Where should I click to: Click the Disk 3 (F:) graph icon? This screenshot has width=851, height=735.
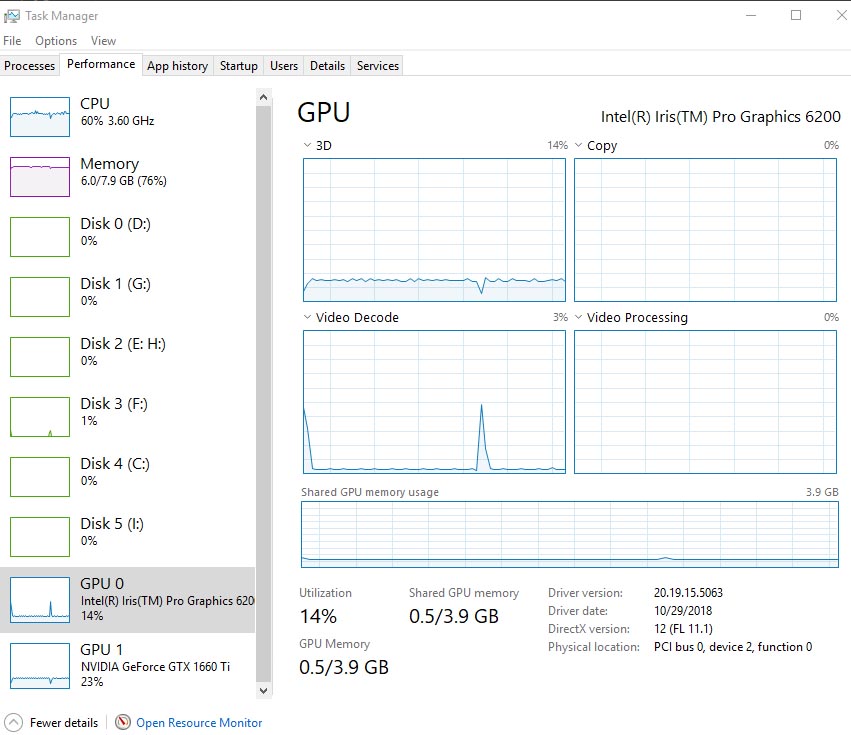point(40,417)
